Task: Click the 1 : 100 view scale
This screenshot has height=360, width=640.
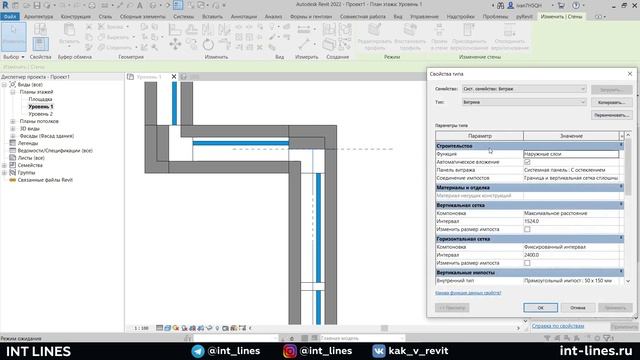Action: (141, 328)
